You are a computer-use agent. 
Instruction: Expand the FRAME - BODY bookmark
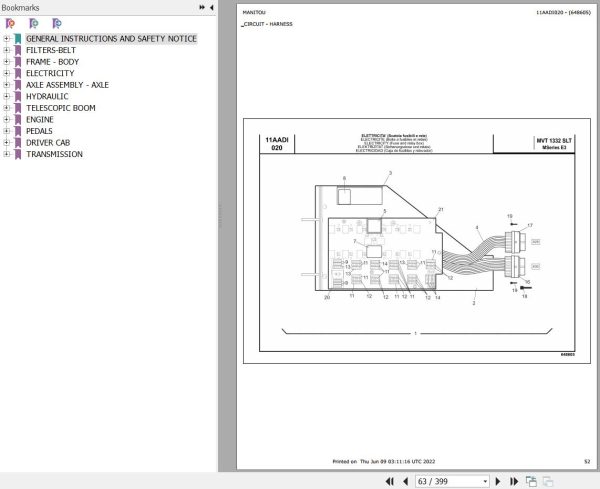[x=6, y=62]
